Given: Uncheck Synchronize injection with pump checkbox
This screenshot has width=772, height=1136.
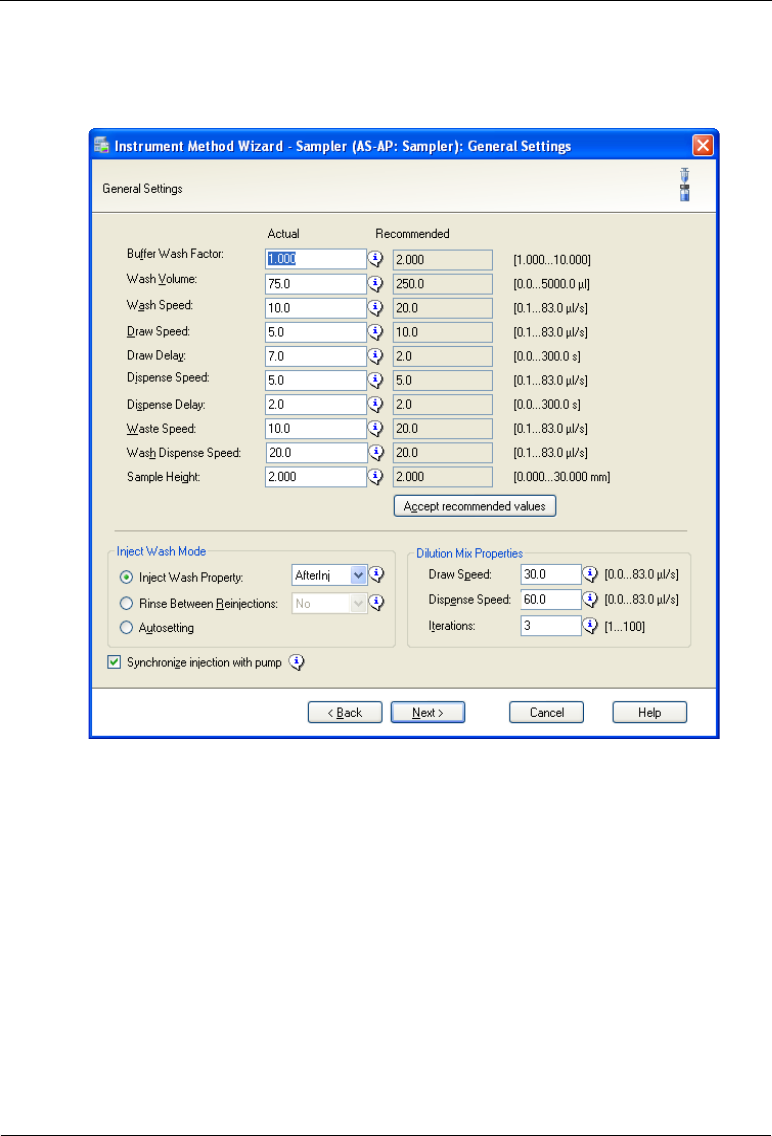Looking at the screenshot, I should 114,662.
